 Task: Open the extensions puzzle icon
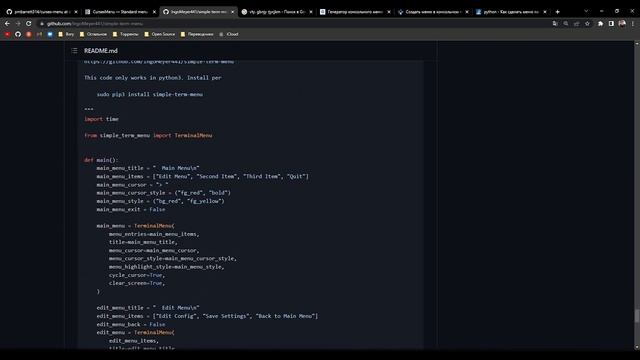point(600,24)
